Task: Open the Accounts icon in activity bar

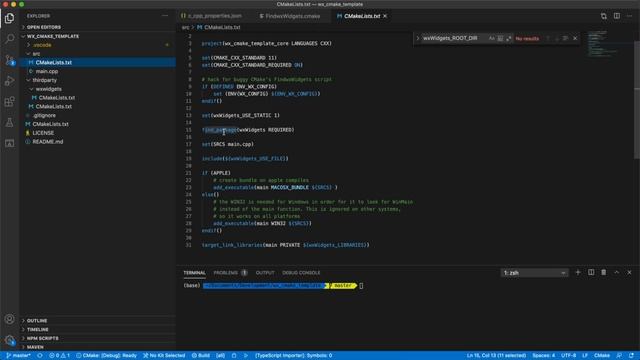Action: tap(9, 319)
